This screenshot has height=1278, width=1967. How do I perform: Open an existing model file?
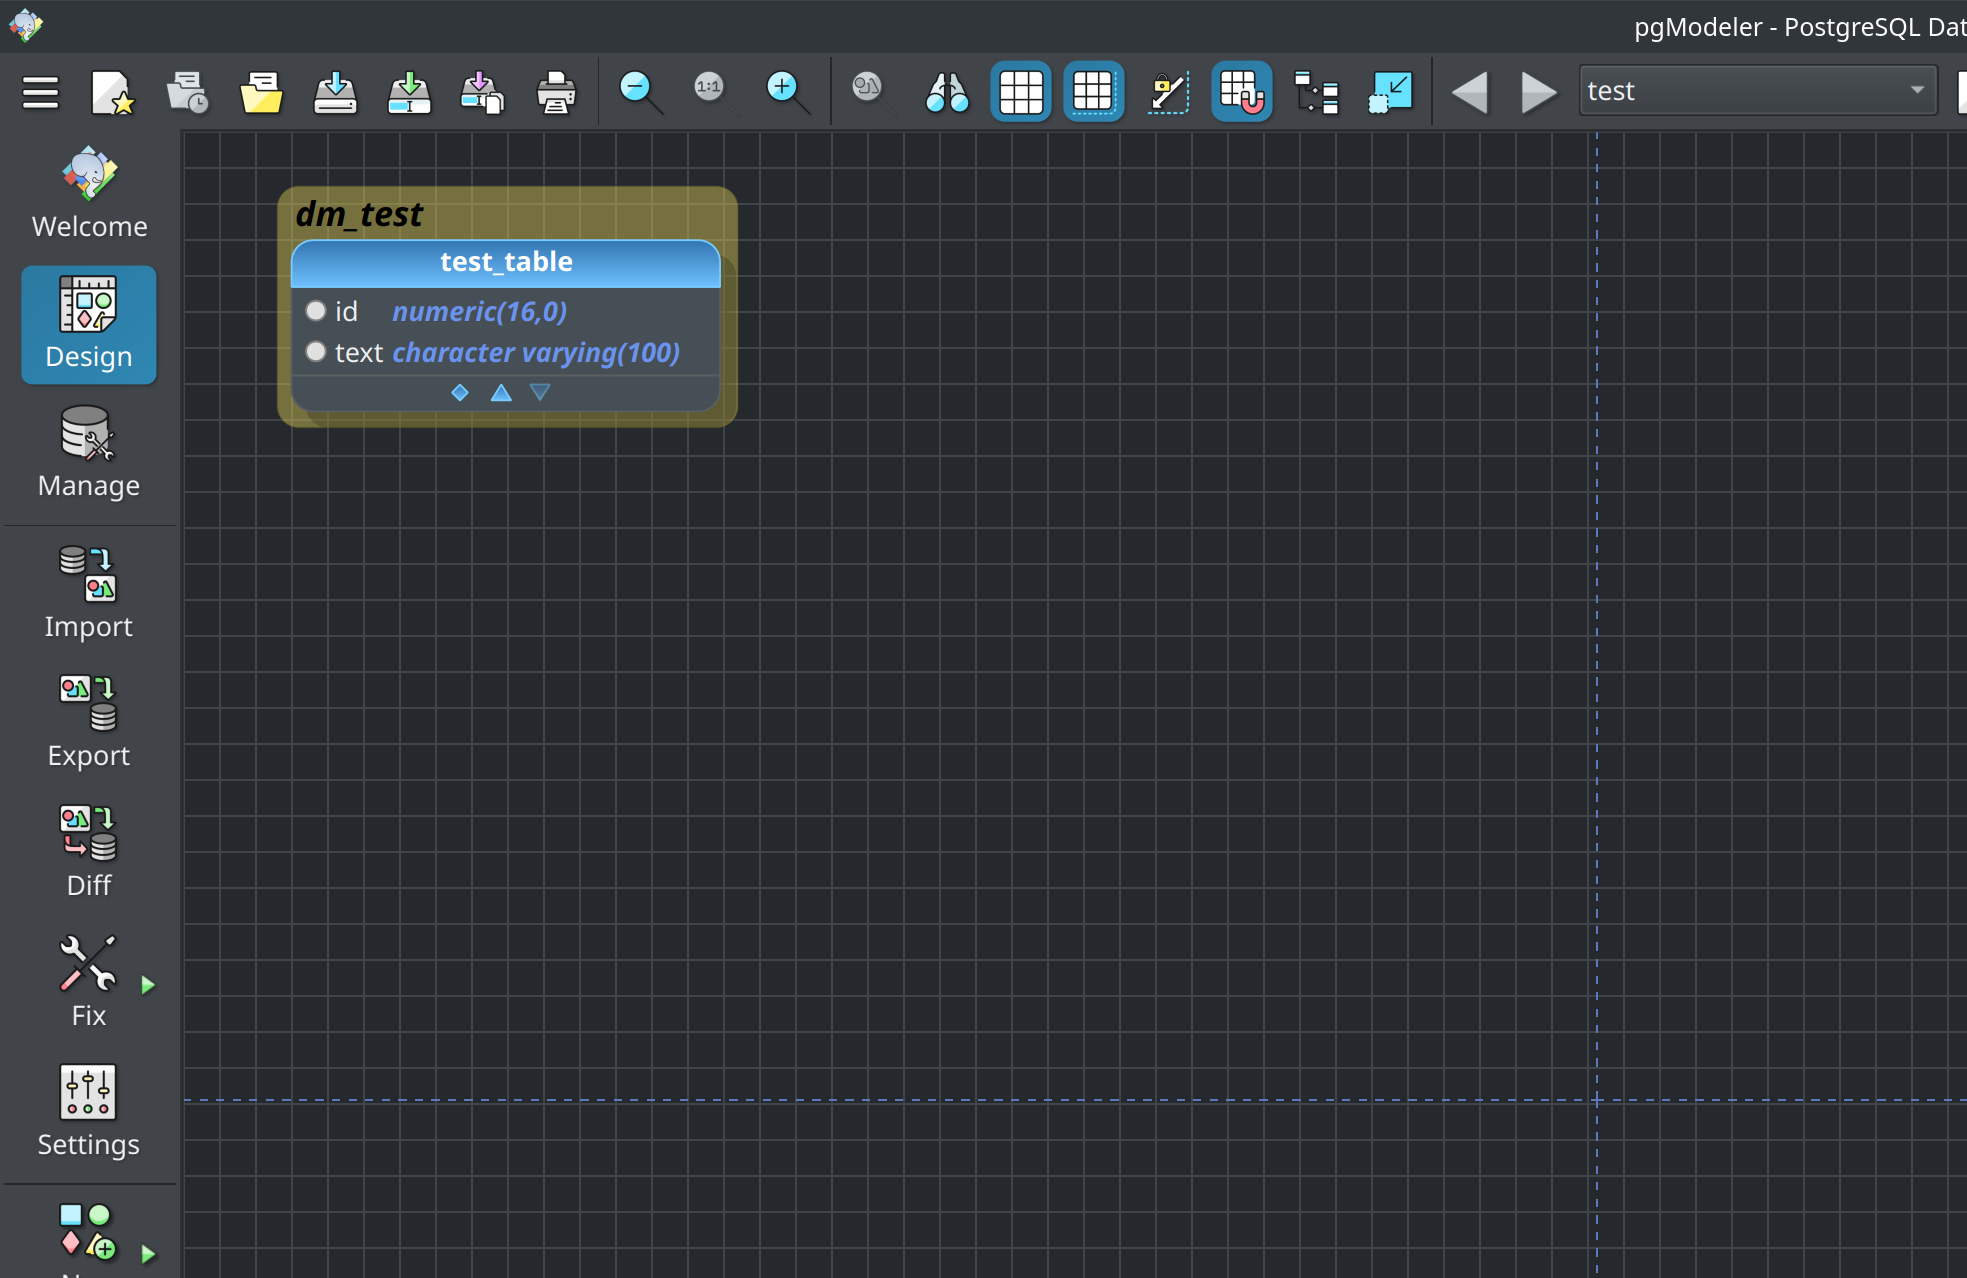click(x=261, y=92)
